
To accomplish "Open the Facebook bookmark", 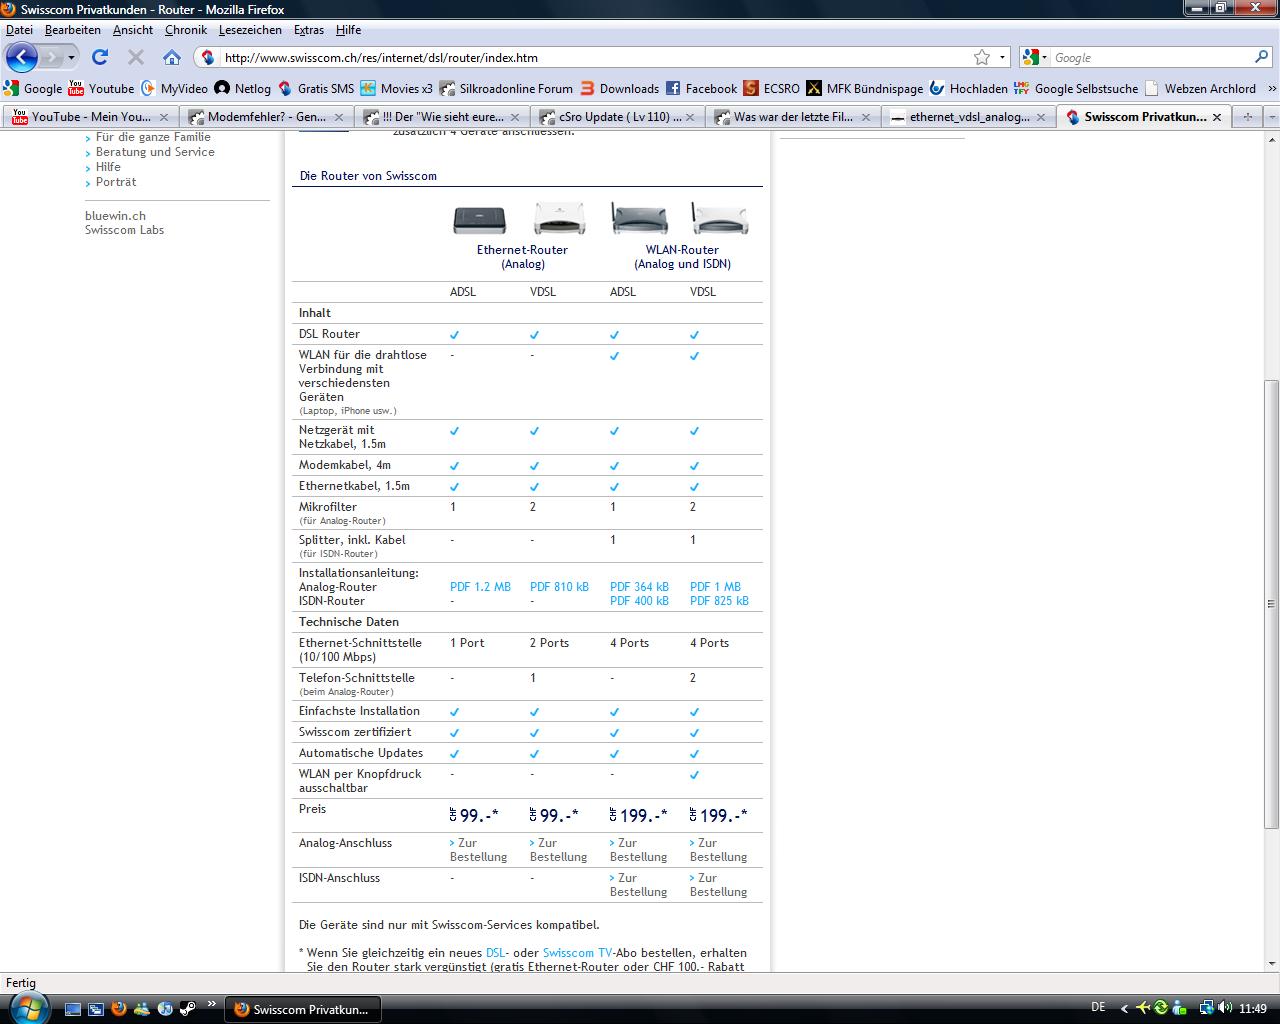I will [701, 88].
